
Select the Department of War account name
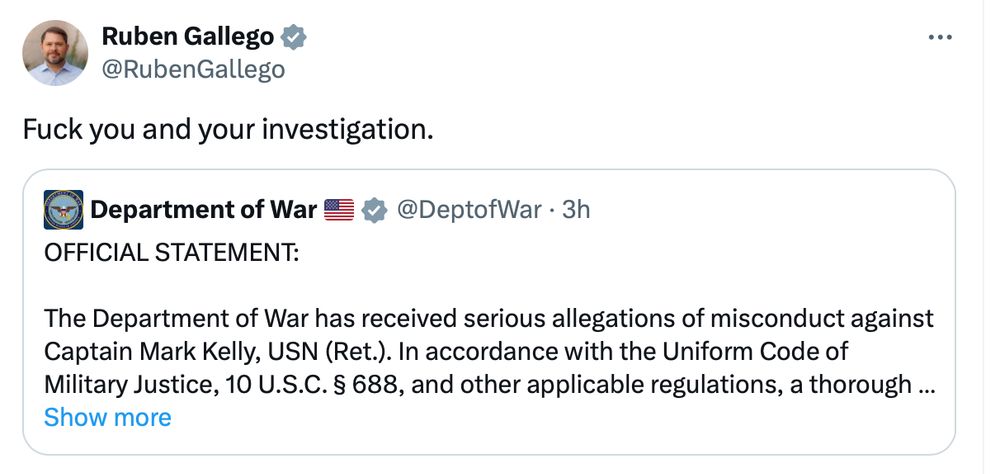[204, 210]
